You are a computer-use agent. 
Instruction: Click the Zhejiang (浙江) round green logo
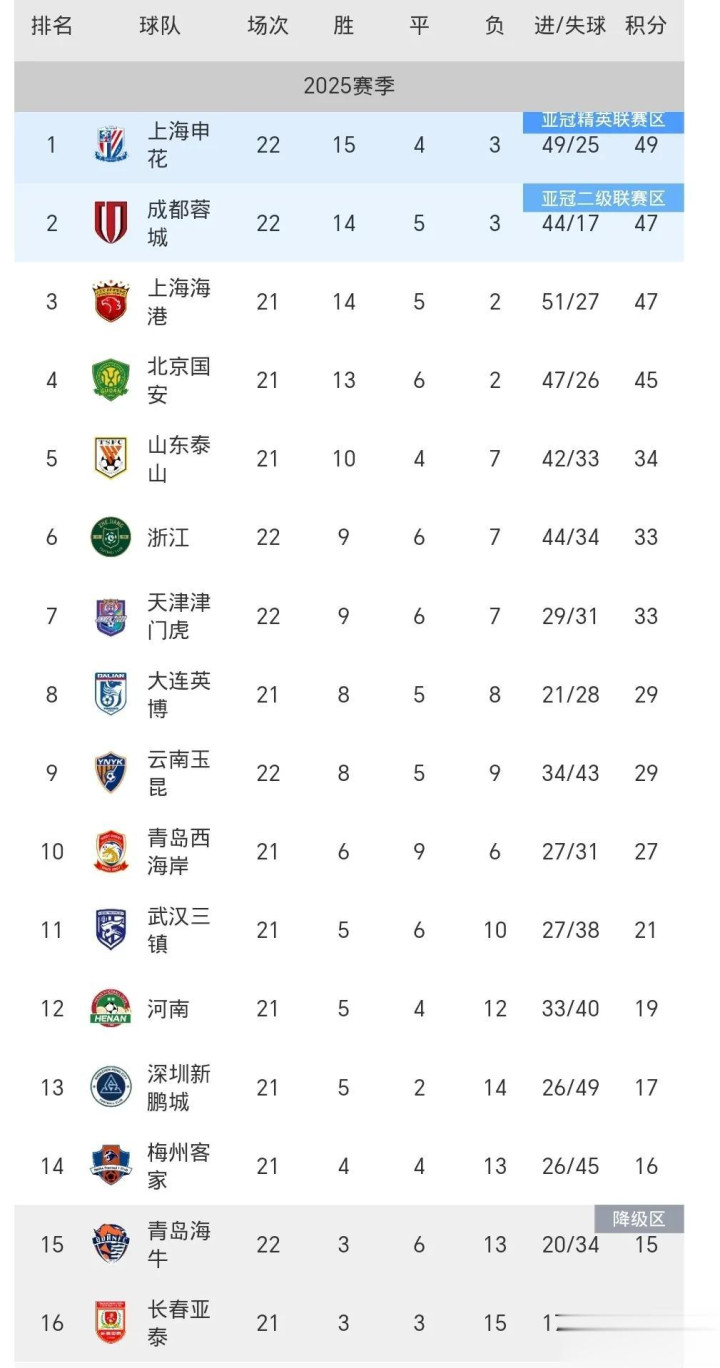(111, 537)
